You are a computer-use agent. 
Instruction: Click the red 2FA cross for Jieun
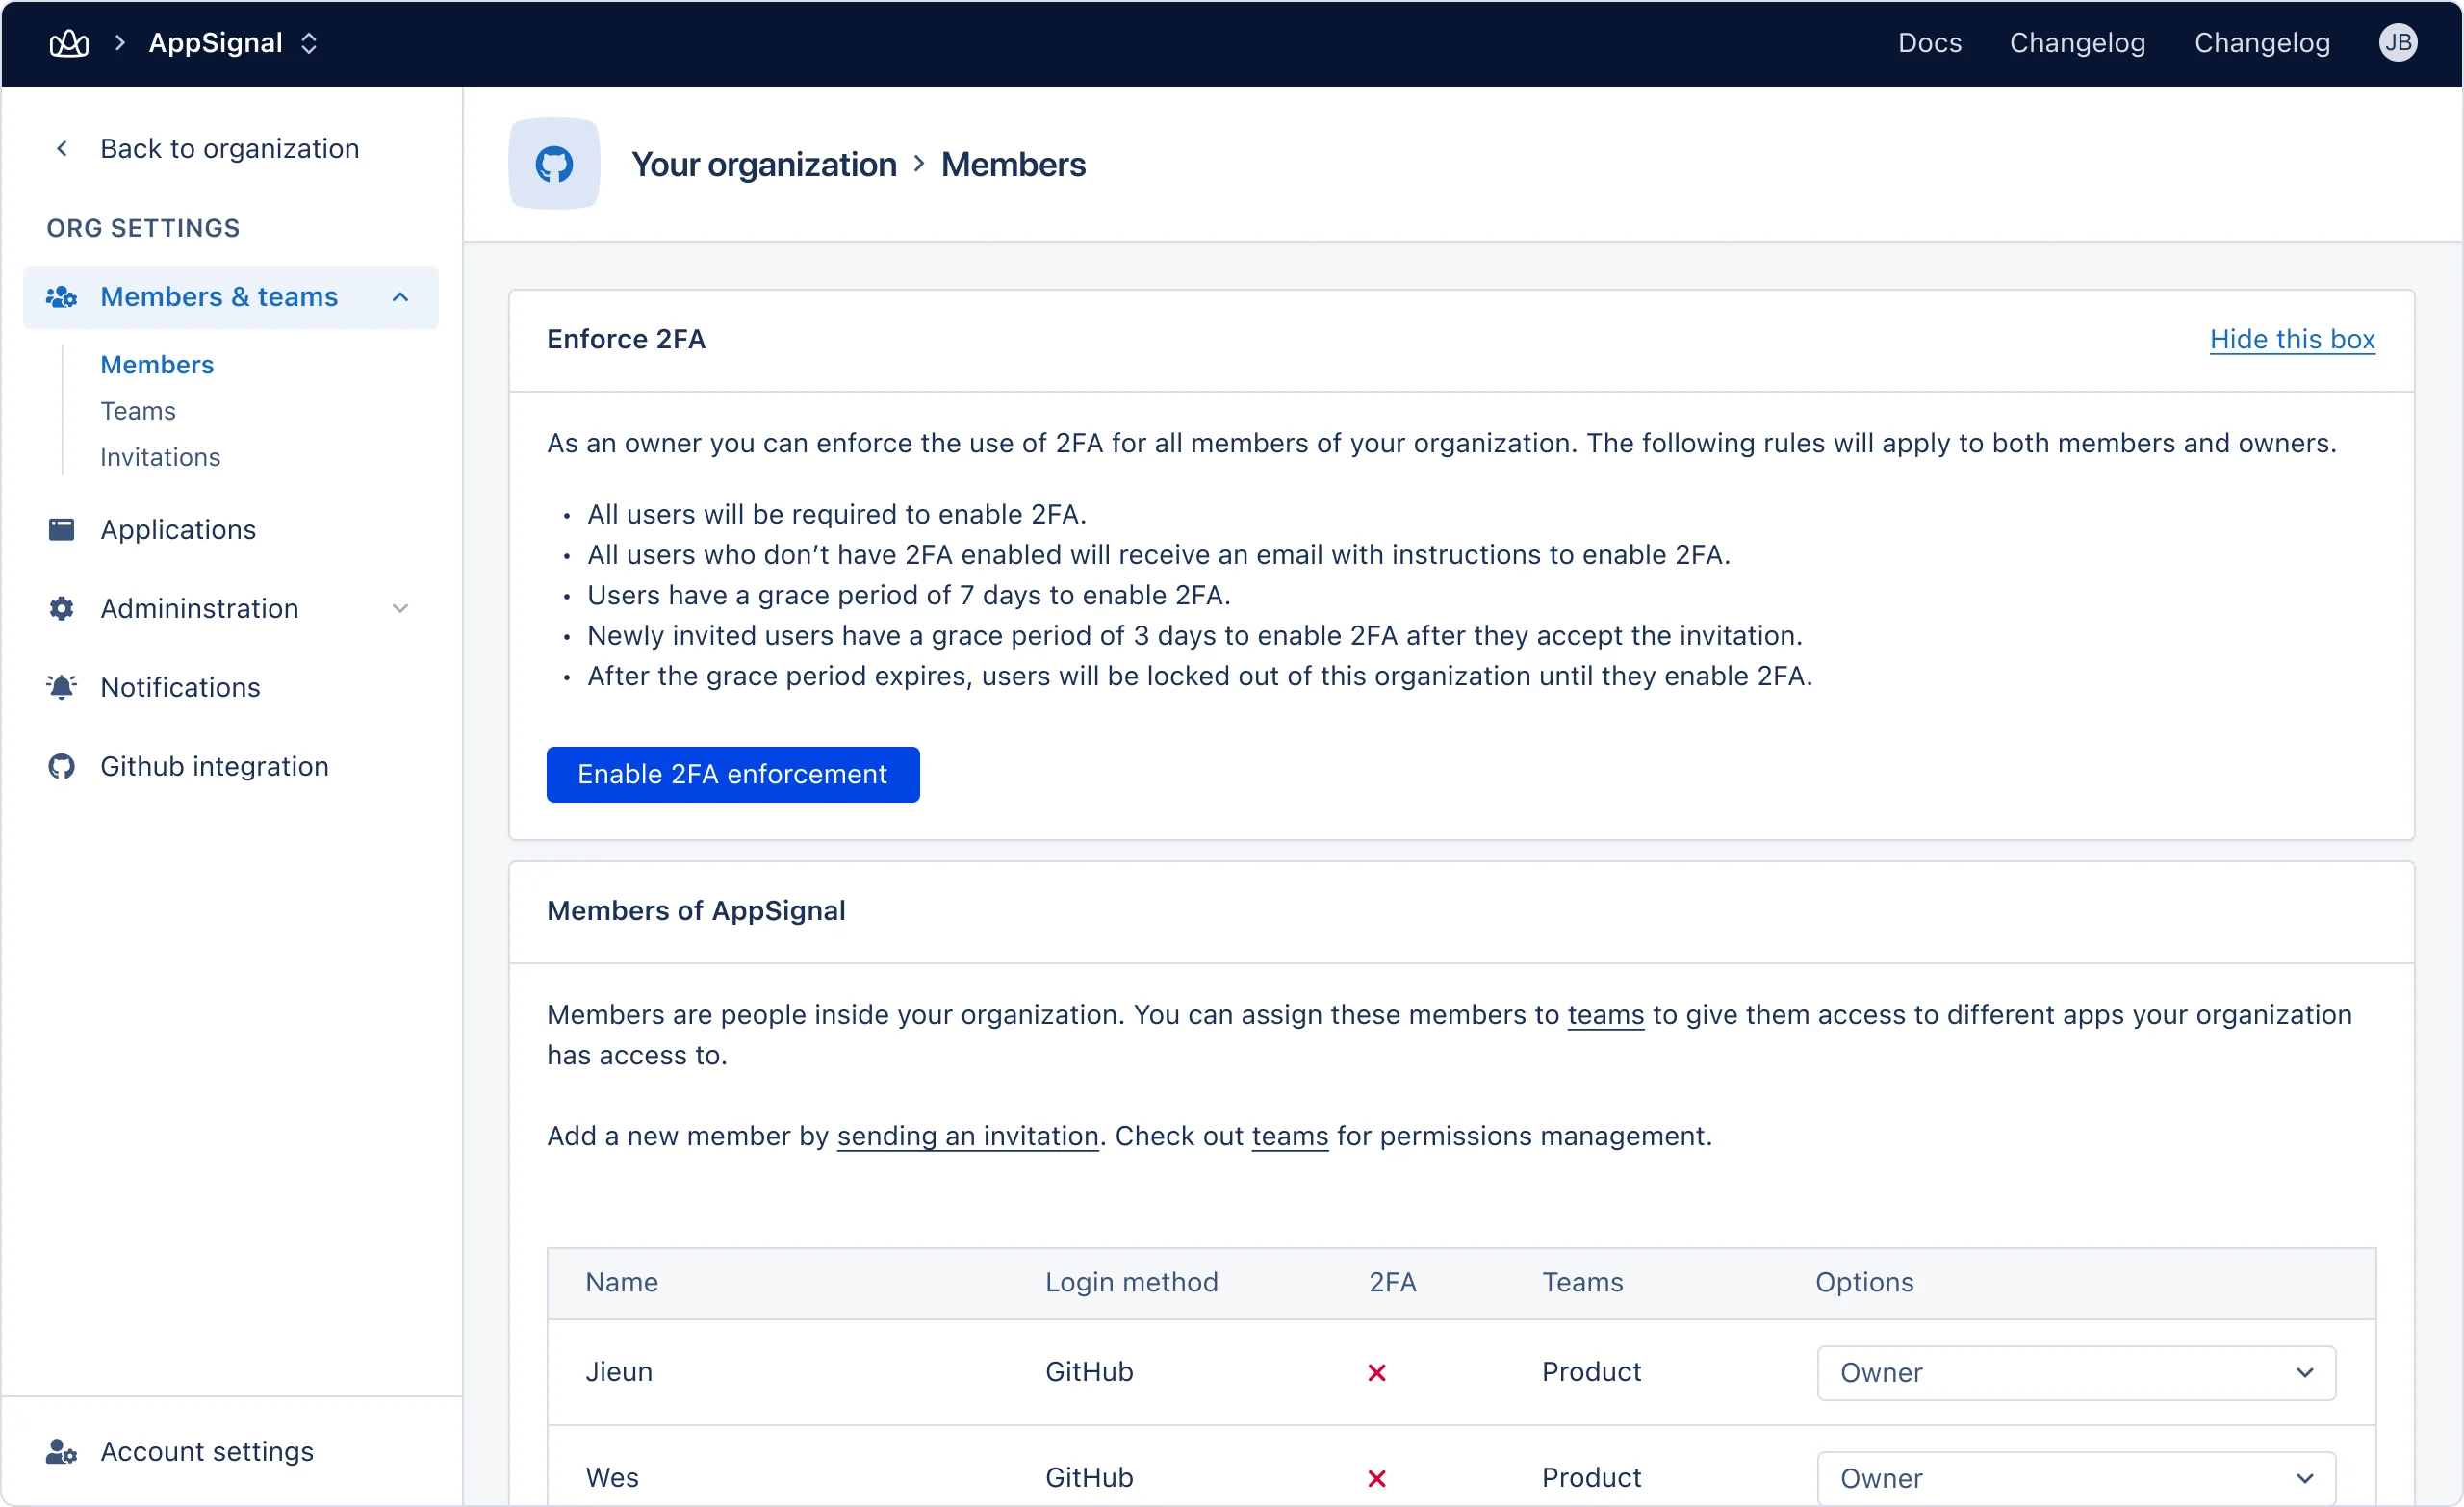click(1377, 1372)
